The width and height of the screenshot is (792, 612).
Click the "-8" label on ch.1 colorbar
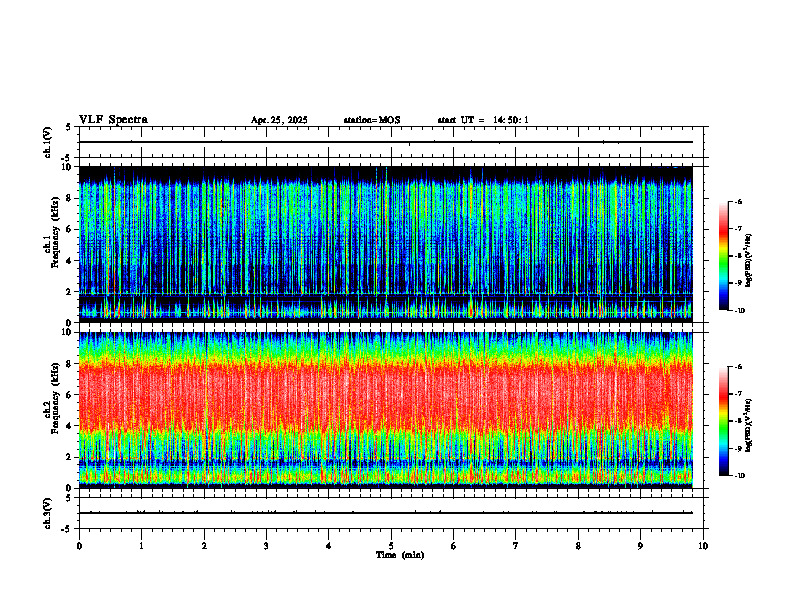738,256
